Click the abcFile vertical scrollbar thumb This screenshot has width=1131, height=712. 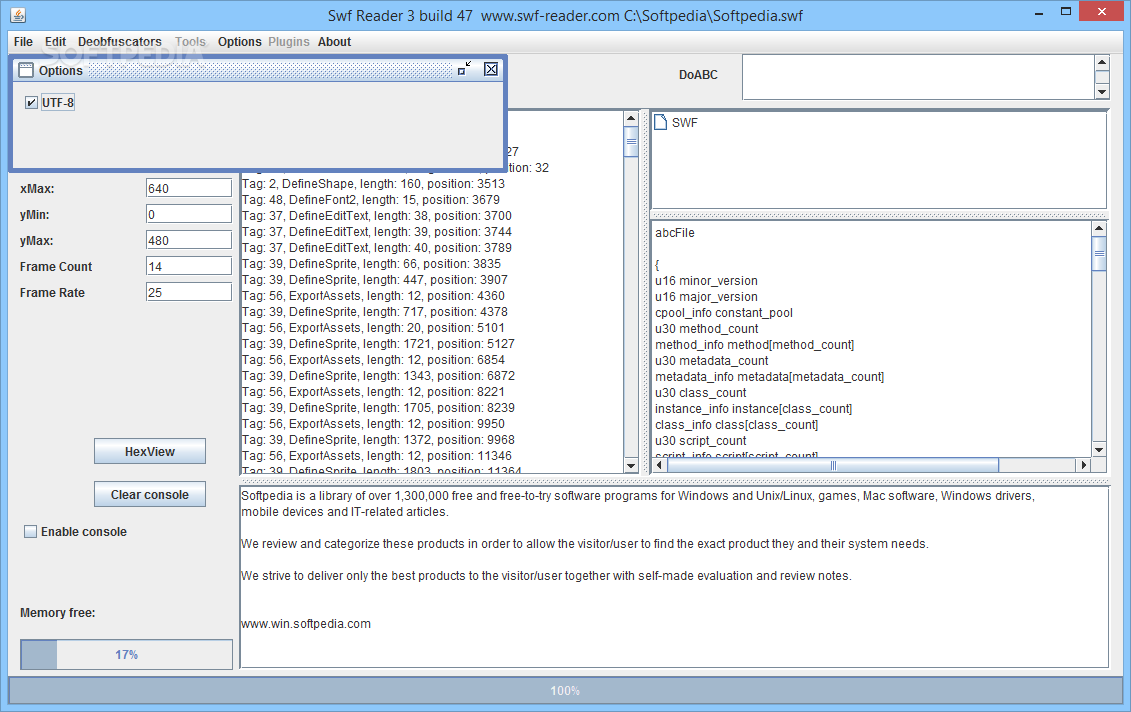pyautogui.click(x=1099, y=254)
